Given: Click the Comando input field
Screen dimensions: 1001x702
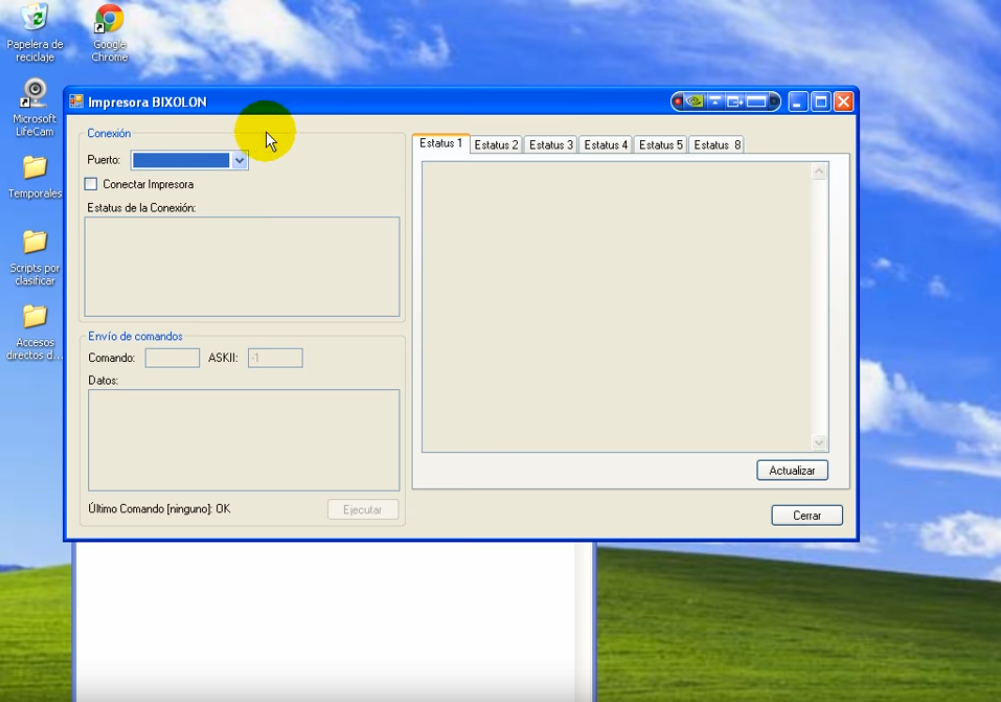Looking at the screenshot, I should [172, 357].
